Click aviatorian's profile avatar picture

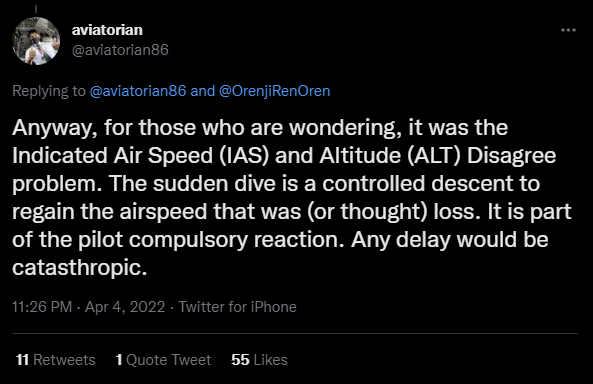(36, 41)
